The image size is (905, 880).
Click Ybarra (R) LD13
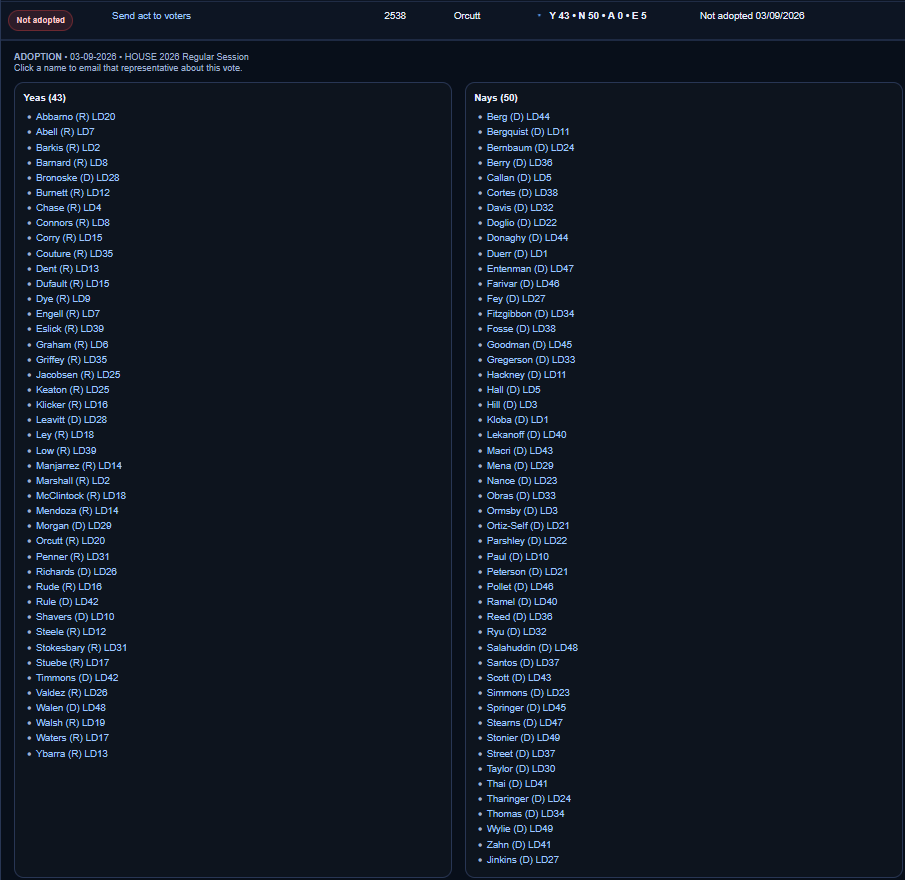pyautogui.click(x=72, y=754)
